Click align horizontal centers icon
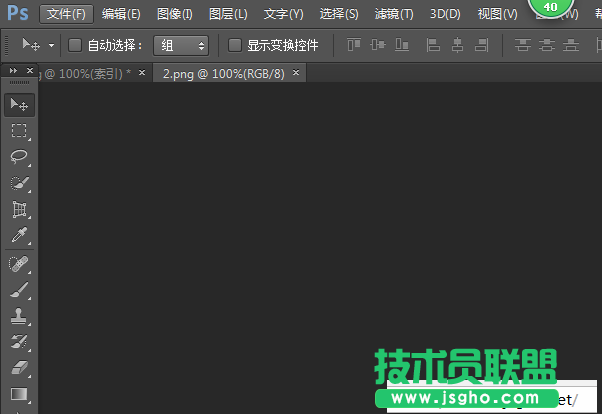 pyautogui.click(x=457, y=45)
